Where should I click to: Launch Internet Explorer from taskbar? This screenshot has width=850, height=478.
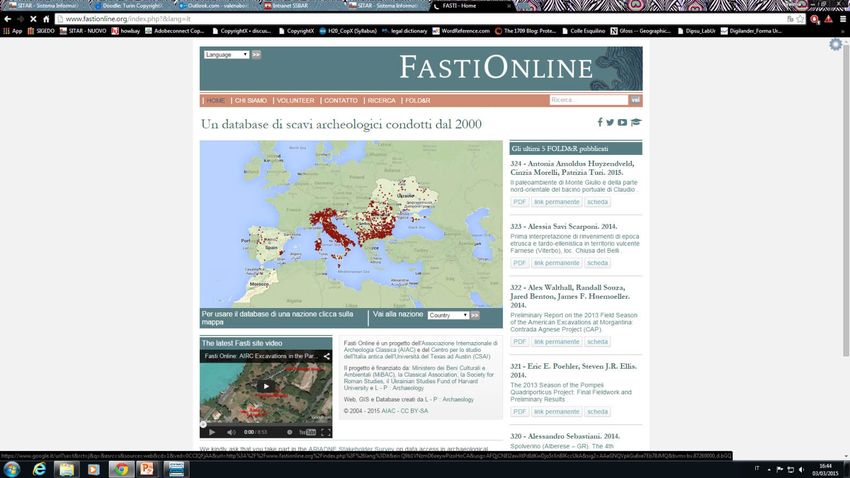[x=39, y=469]
